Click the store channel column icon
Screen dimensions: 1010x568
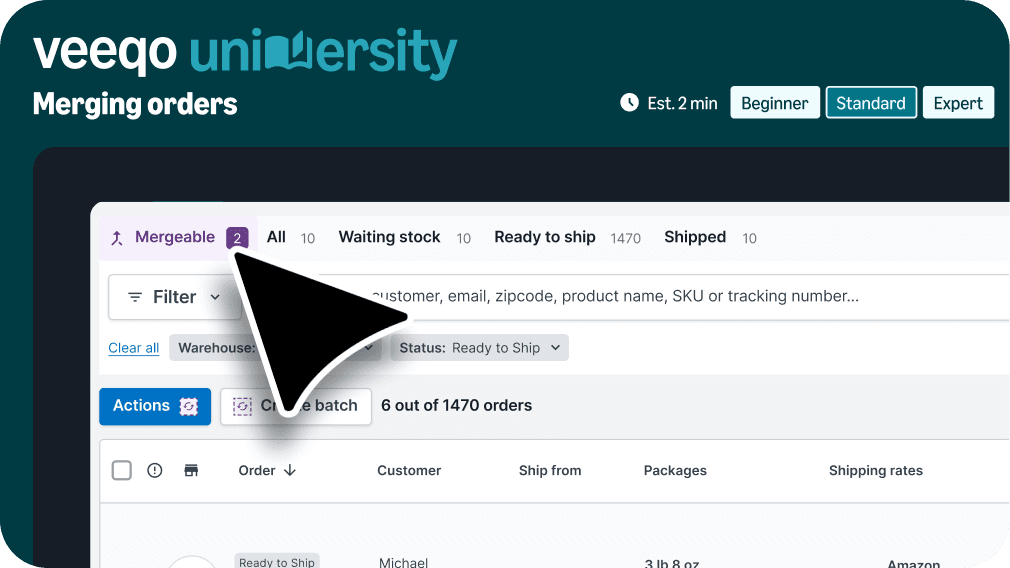pyautogui.click(x=191, y=470)
